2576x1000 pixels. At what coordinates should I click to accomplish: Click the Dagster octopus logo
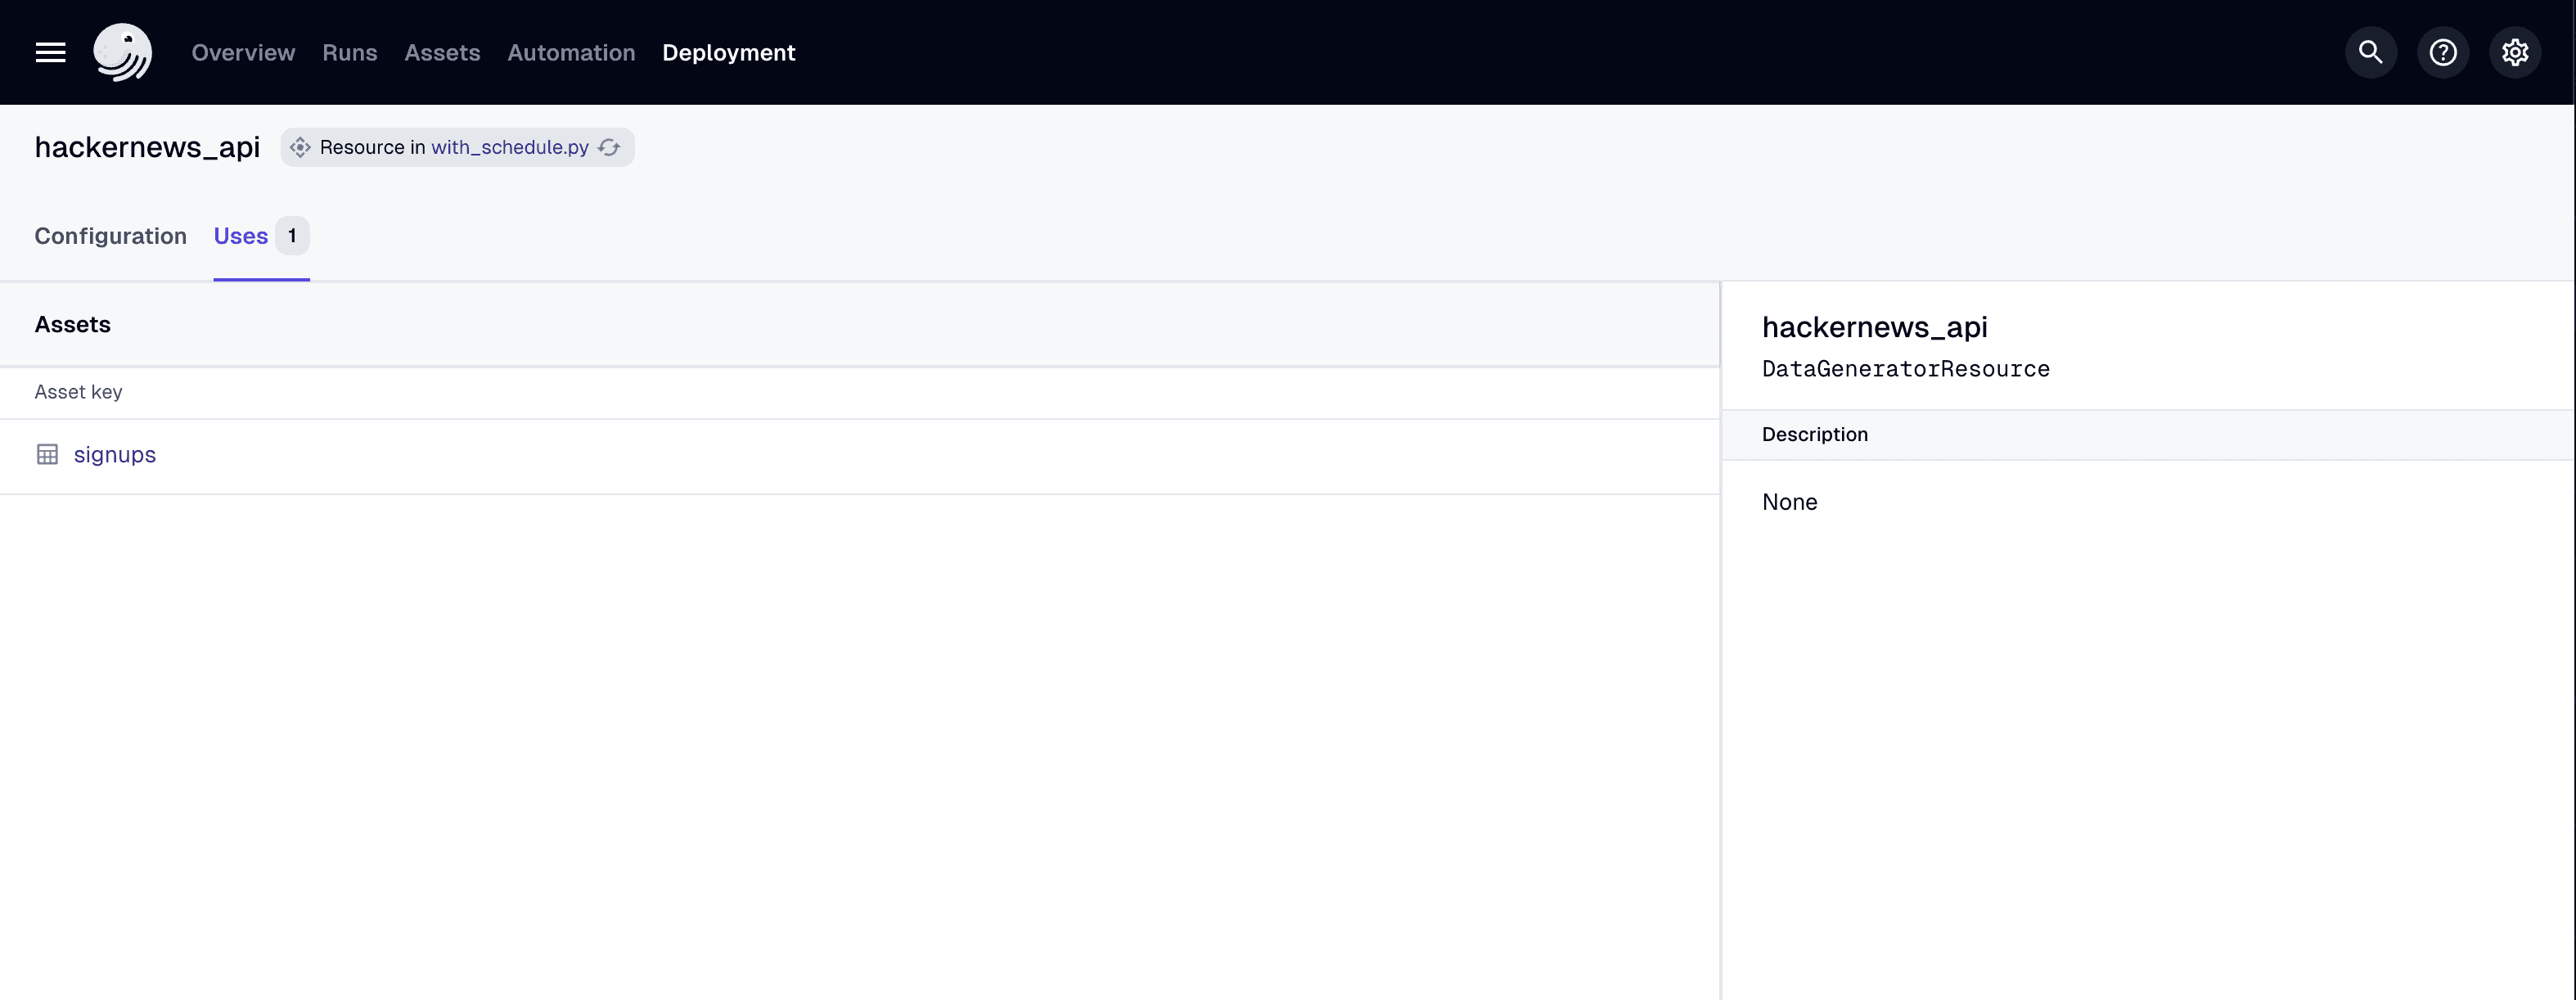point(122,52)
